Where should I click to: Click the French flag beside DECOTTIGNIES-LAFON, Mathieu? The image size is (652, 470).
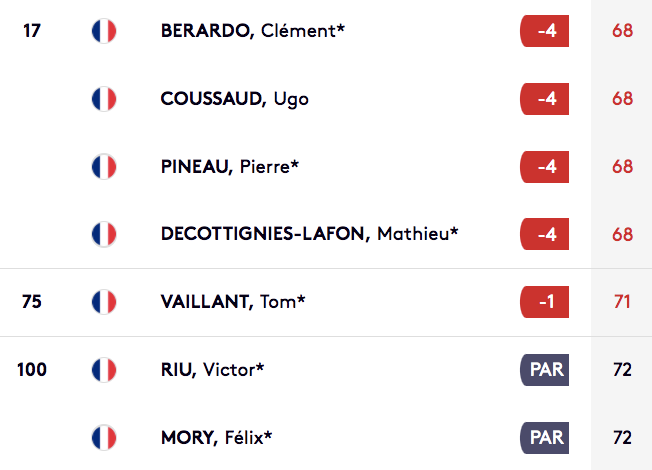104,234
